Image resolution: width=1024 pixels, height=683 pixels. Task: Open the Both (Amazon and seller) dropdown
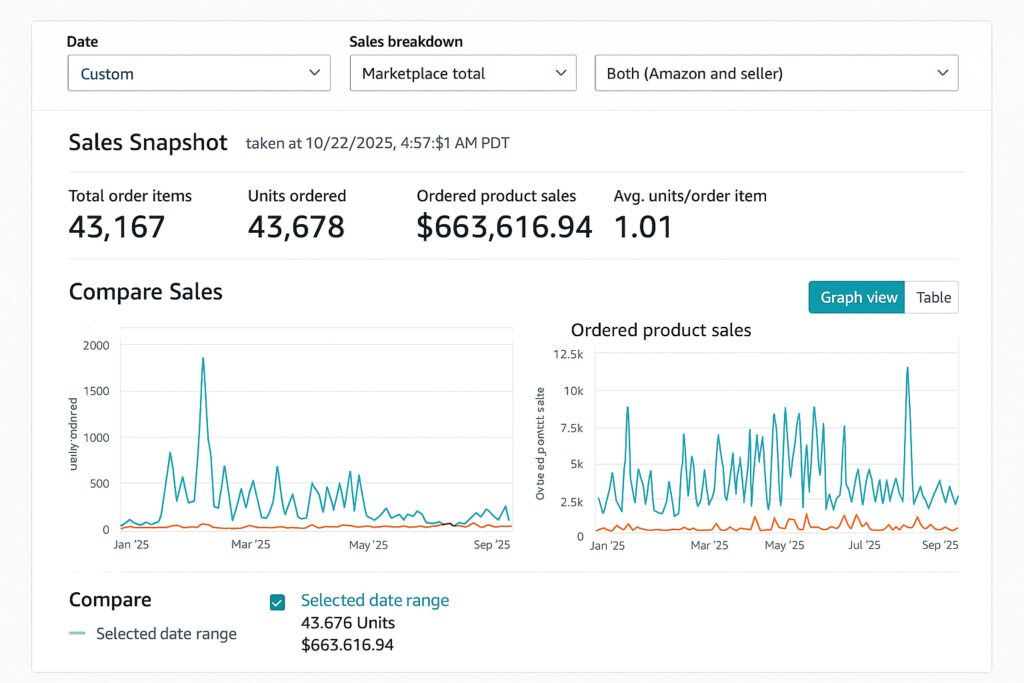(775, 73)
